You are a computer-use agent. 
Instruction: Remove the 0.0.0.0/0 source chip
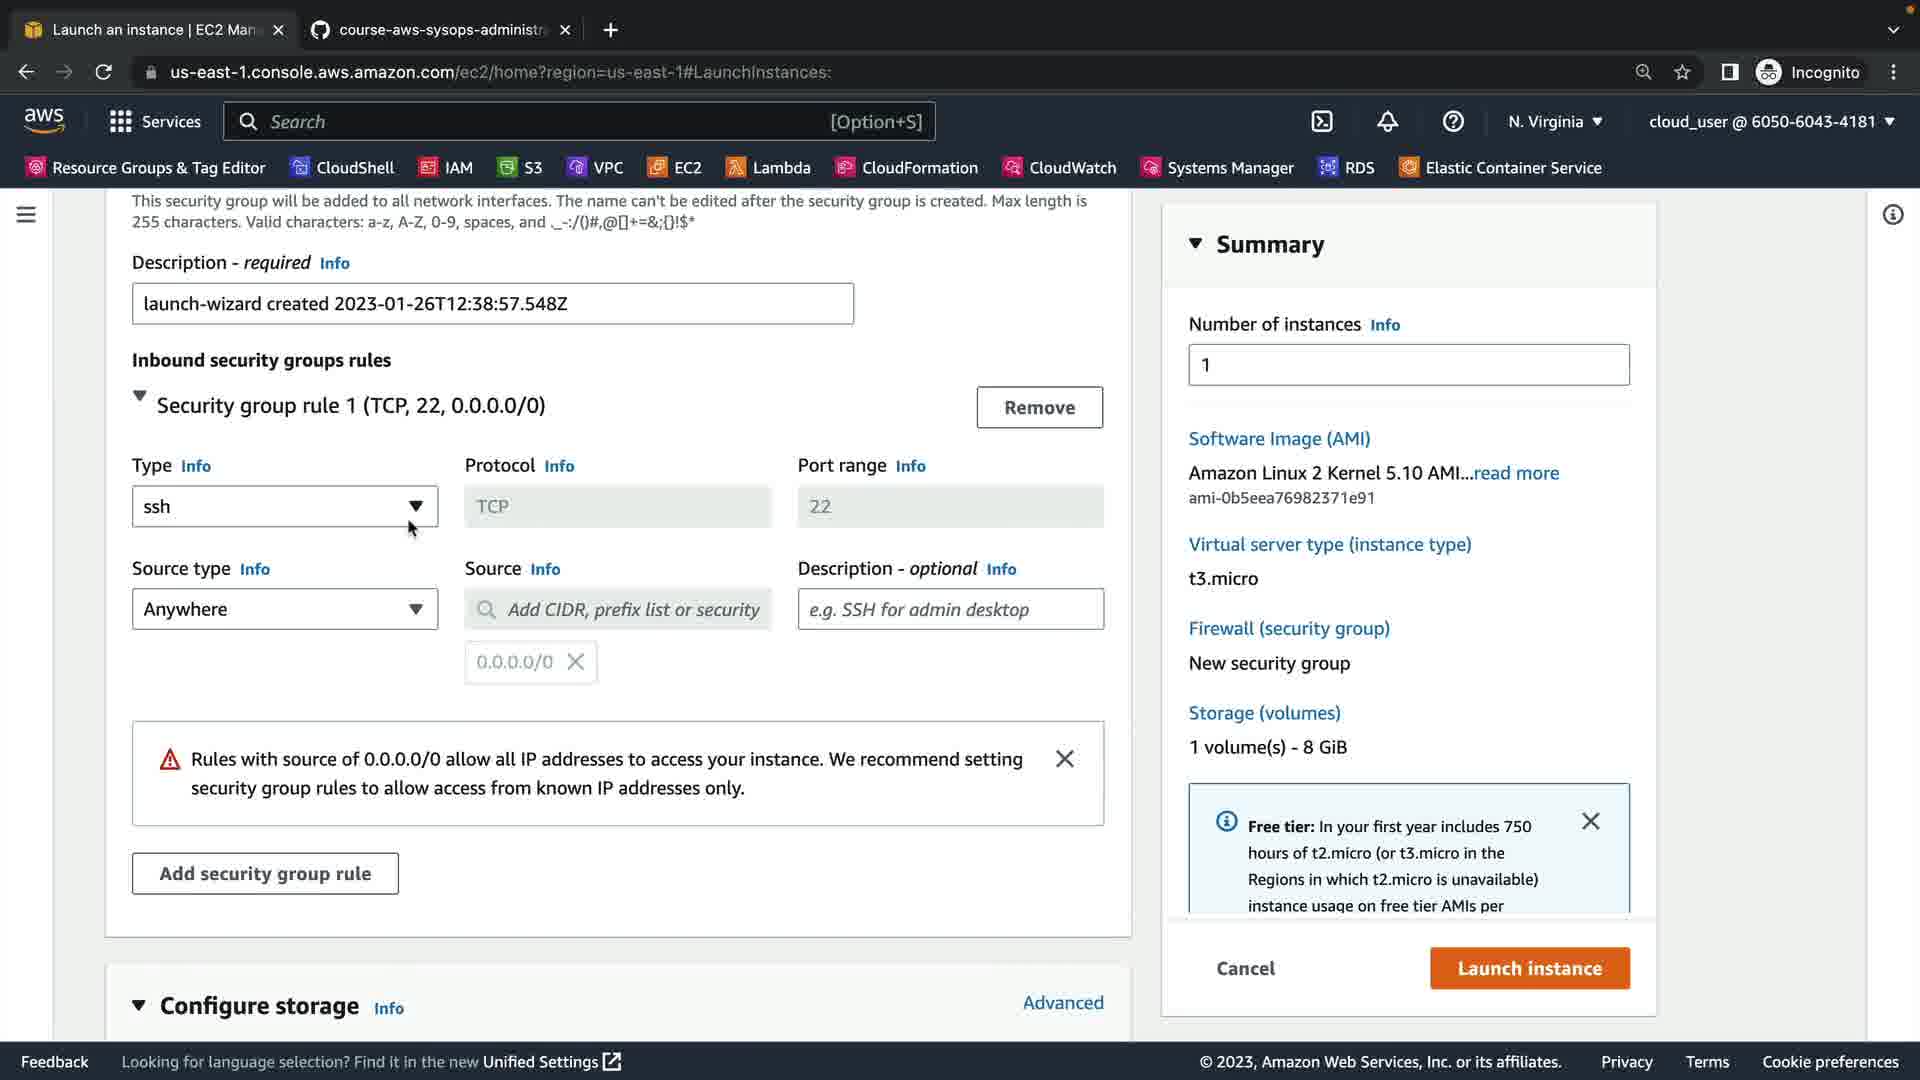pos(576,662)
